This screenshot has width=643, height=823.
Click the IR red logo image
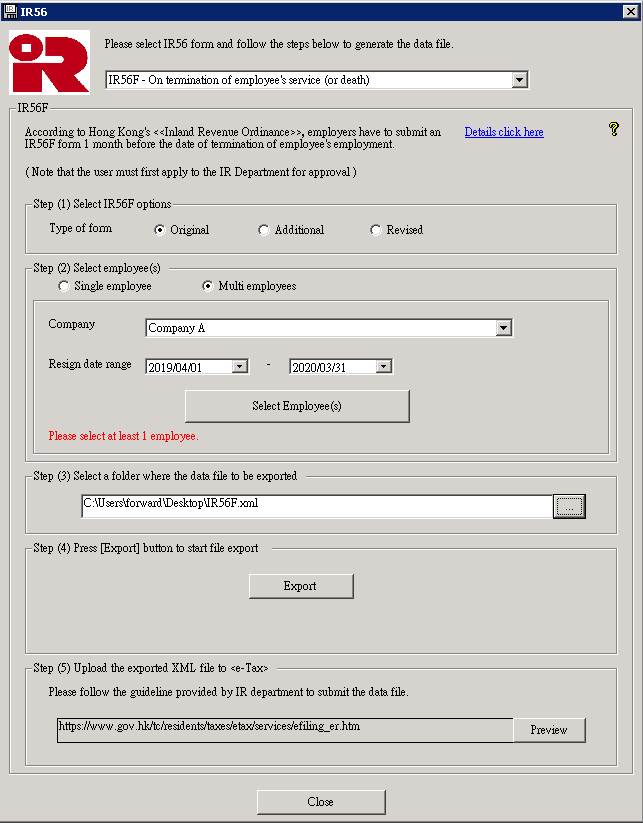(49, 62)
